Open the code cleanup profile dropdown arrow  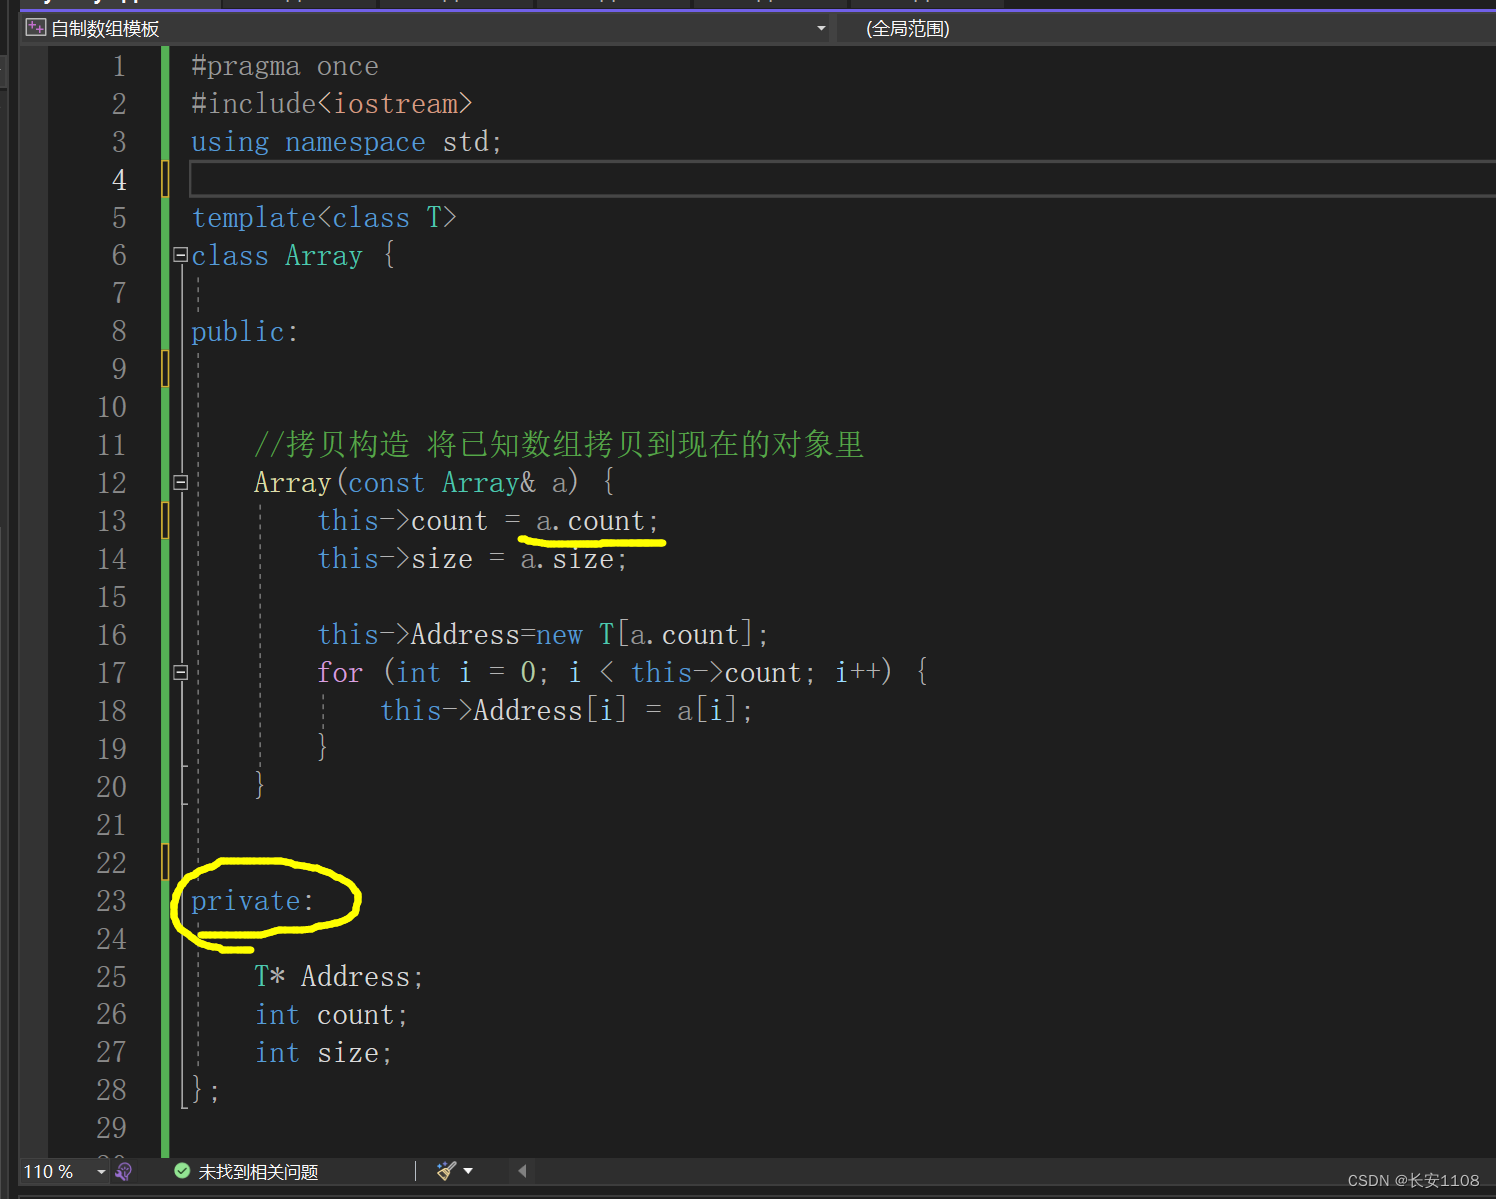468,1171
